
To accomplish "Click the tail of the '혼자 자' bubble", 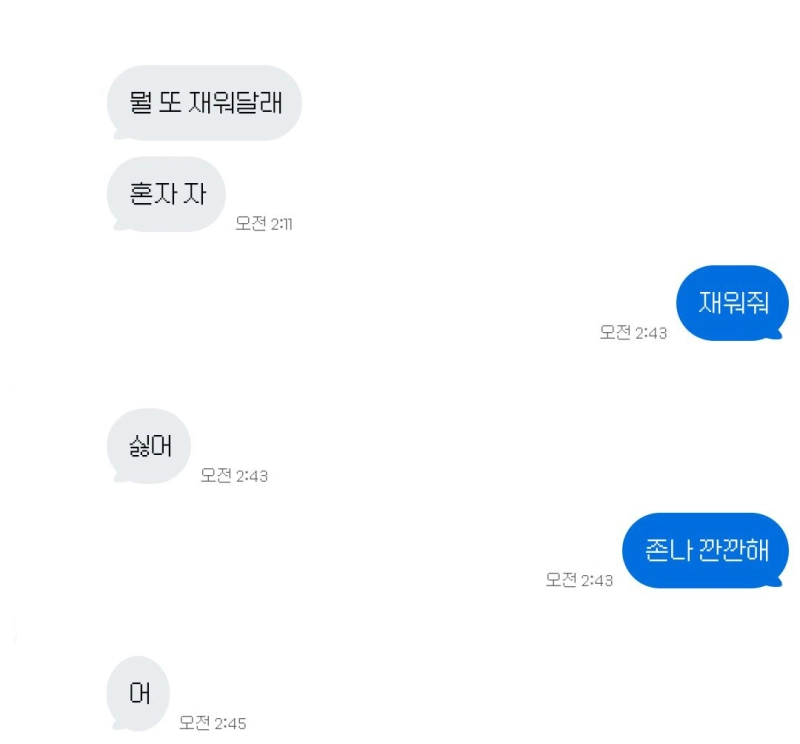I will (118, 226).
